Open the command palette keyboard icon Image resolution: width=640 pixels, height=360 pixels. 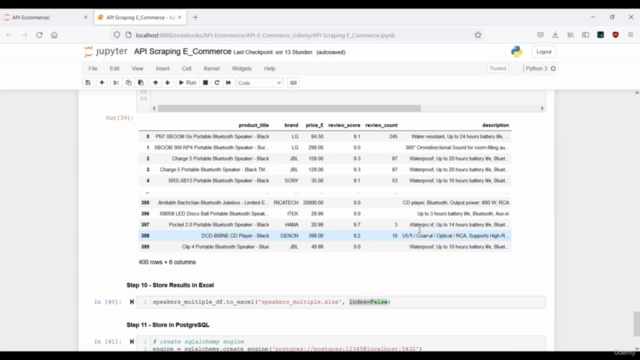pos(293,83)
